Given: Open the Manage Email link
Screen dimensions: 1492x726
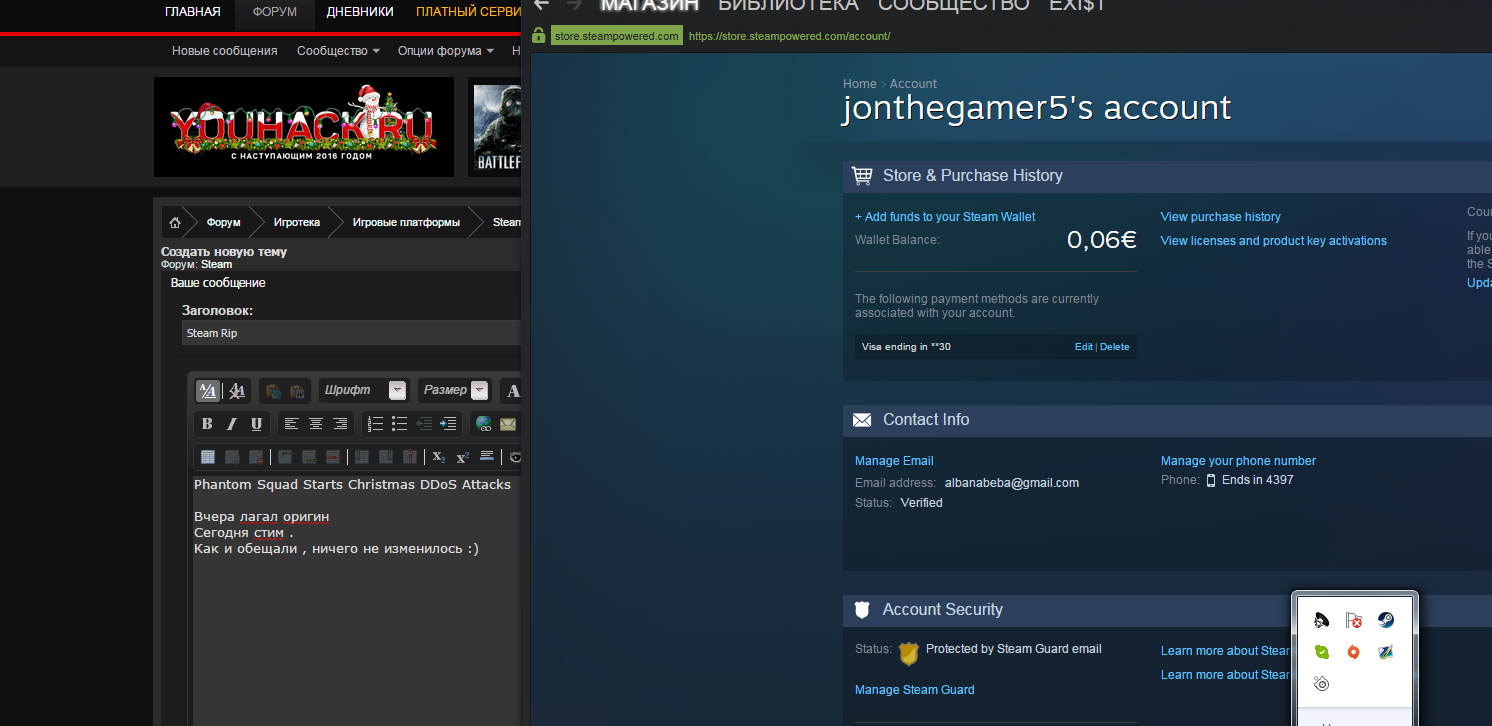Looking at the screenshot, I should [894, 461].
